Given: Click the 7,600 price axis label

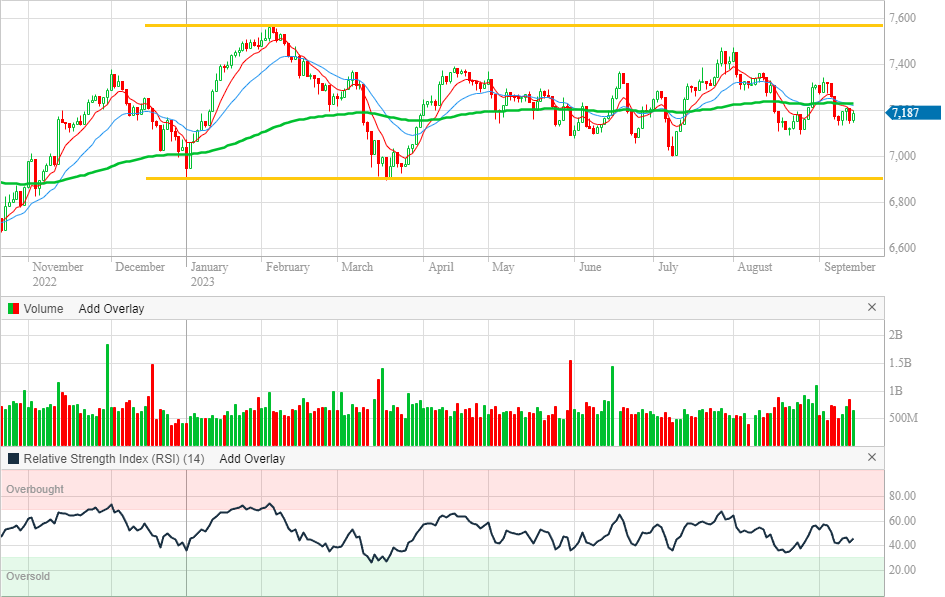Looking at the screenshot, I should (x=903, y=18).
